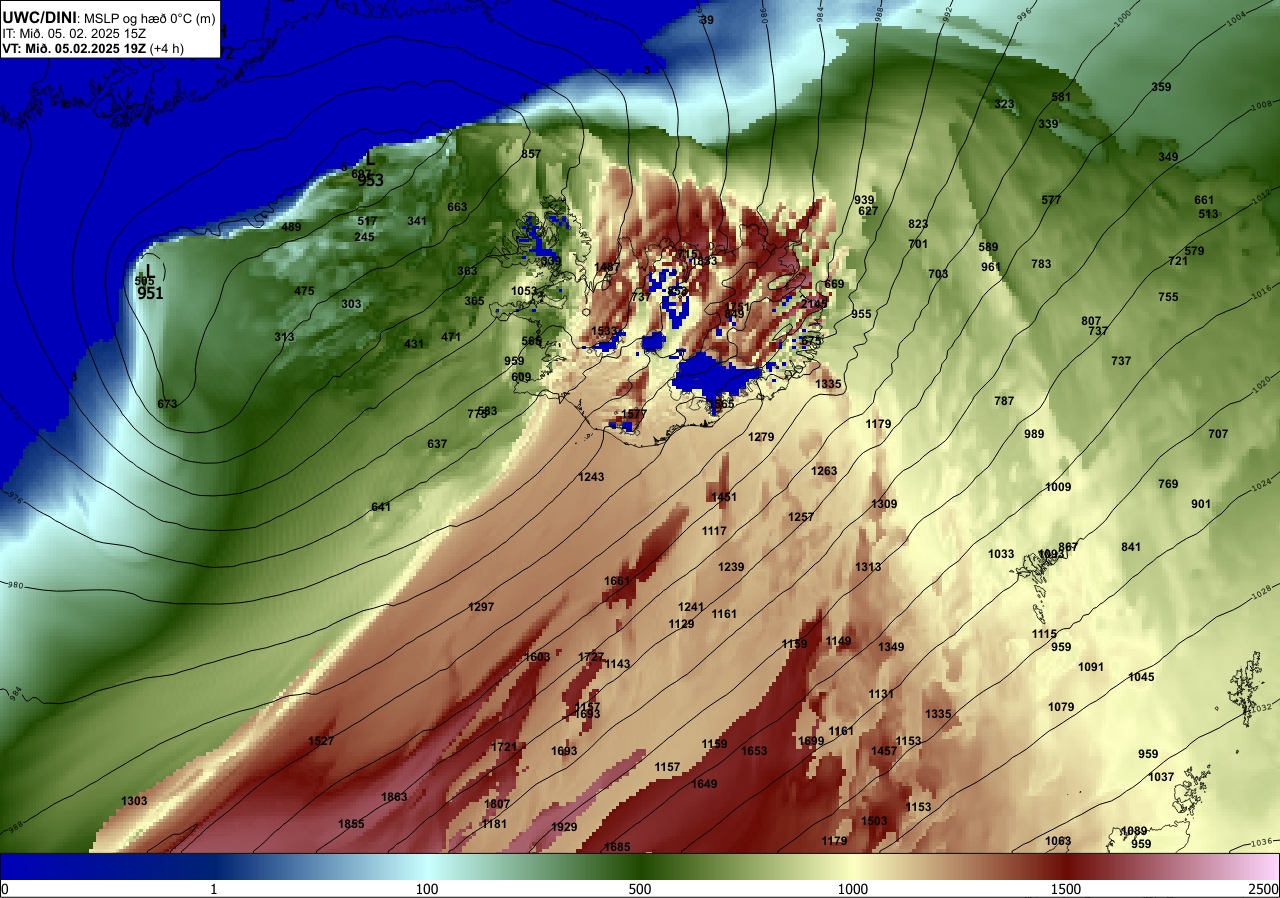The width and height of the screenshot is (1280, 898).
Task: Click the height value 1309
Action: (x=884, y=504)
